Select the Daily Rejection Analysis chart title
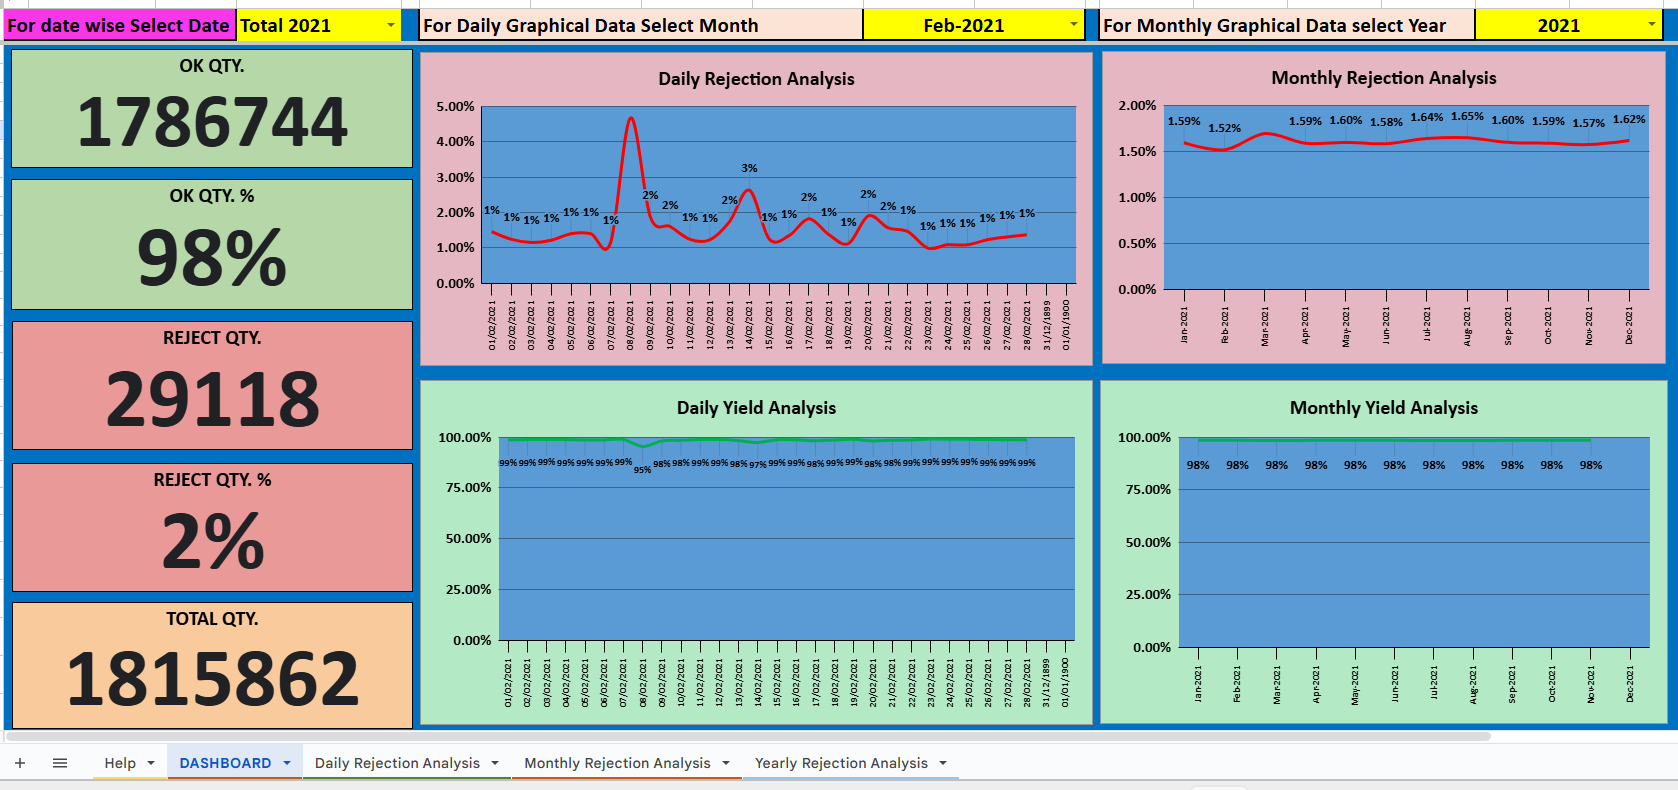Image resolution: width=1678 pixels, height=790 pixels. [x=756, y=79]
